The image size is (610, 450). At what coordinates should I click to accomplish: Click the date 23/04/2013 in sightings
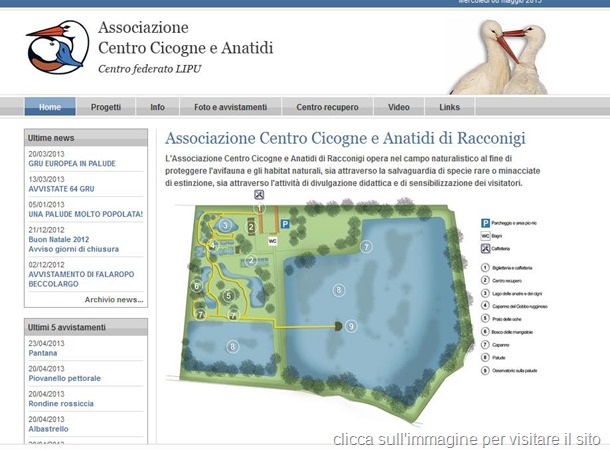[46, 343]
